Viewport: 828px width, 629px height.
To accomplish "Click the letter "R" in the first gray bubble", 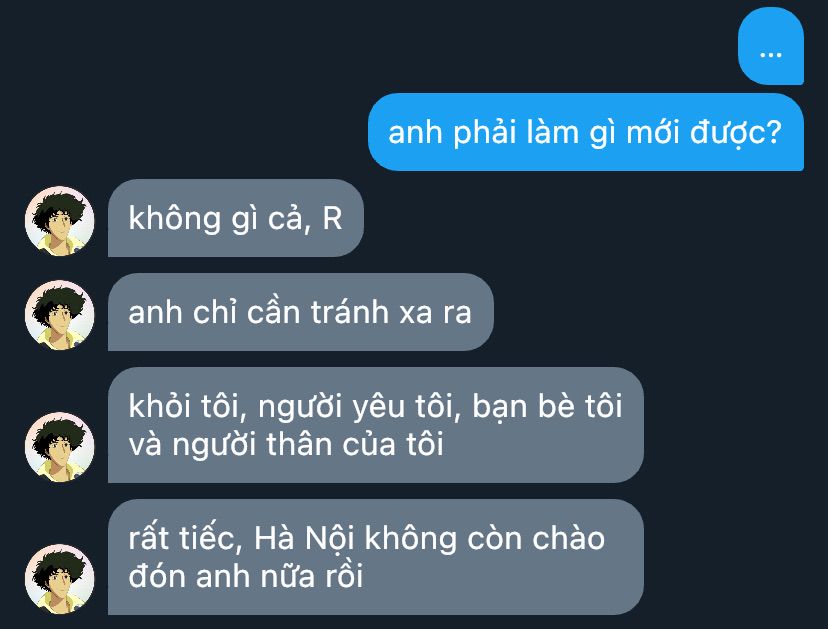I will click(x=332, y=218).
